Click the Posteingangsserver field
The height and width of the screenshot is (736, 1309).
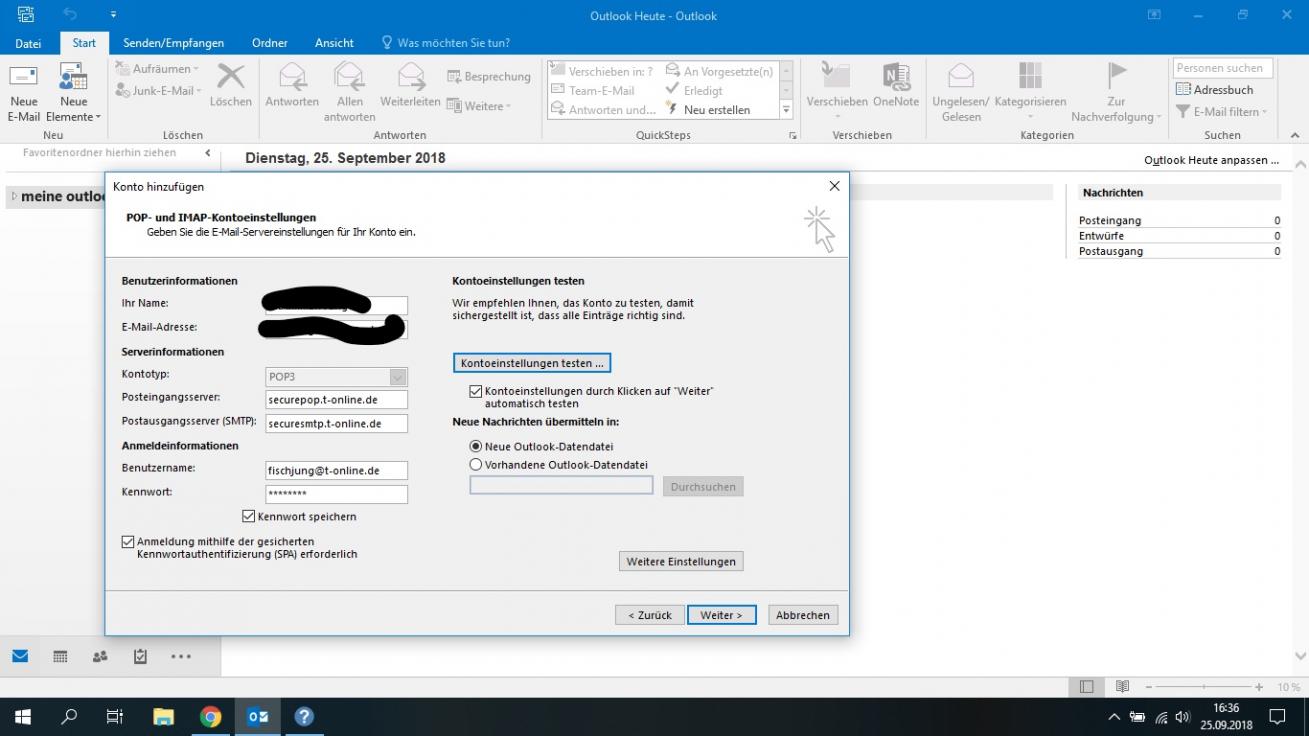pos(337,400)
